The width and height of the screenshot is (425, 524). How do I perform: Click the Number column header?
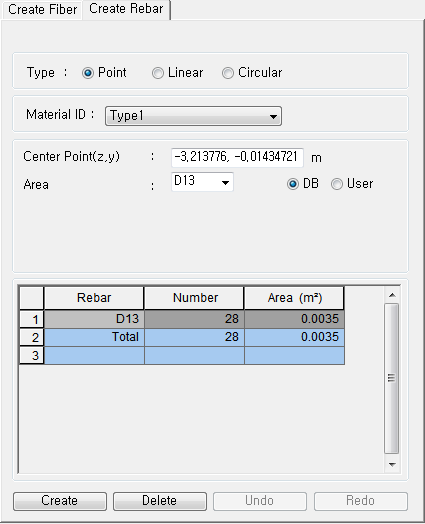click(x=194, y=298)
